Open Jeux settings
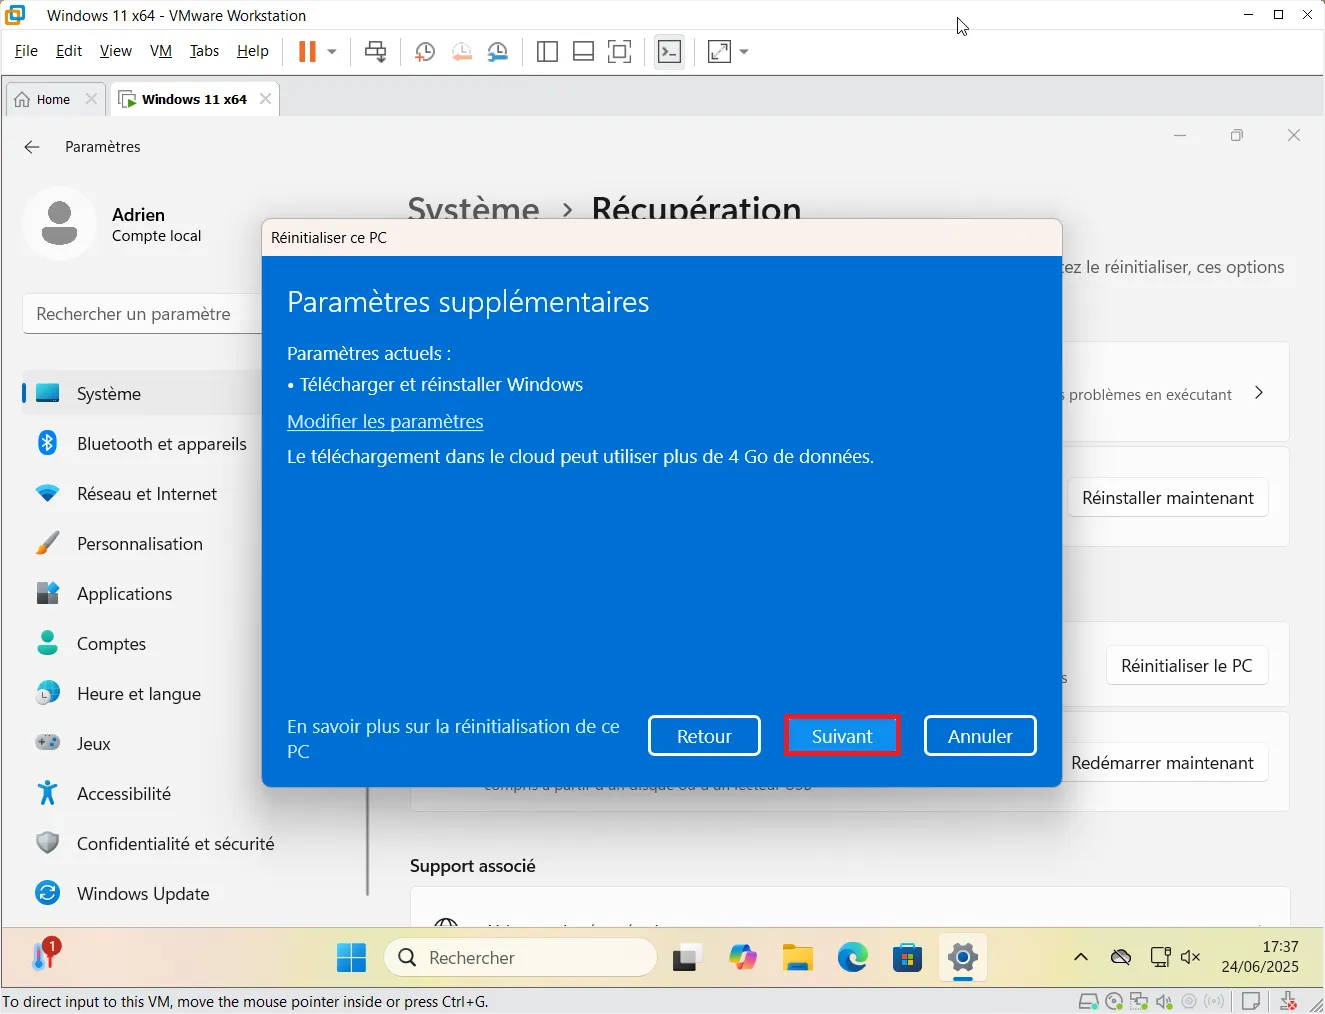 tap(141, 744)
